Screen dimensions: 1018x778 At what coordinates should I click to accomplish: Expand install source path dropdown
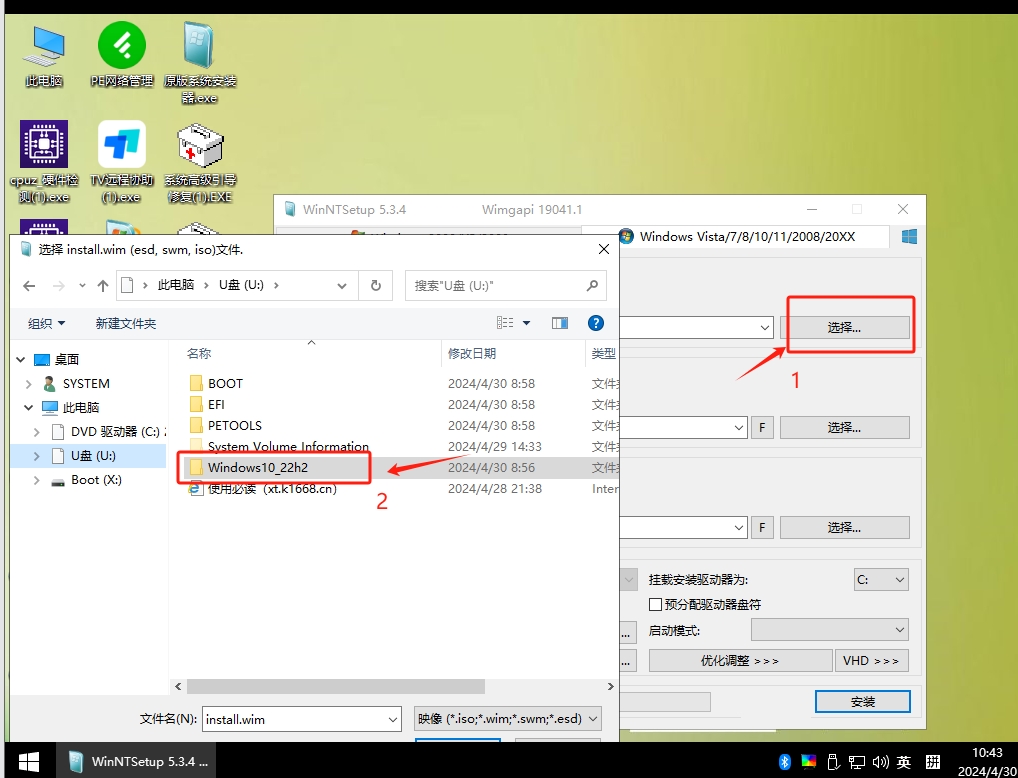pos(765,327)
